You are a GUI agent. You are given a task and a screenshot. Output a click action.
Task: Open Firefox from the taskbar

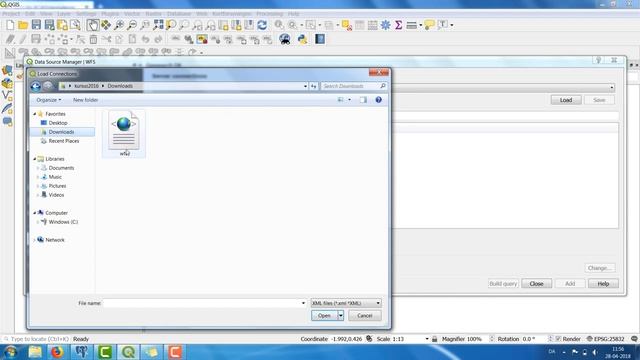pos(57,352)
